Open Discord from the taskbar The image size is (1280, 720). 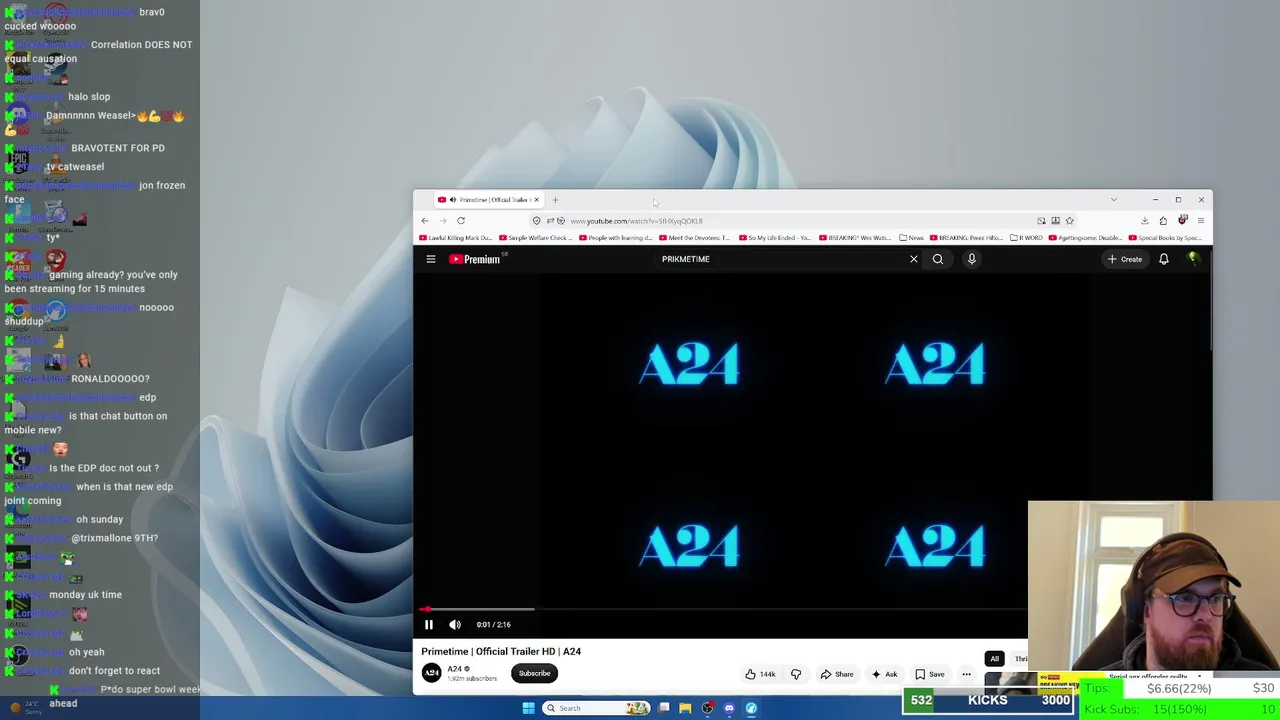point(729,708)
